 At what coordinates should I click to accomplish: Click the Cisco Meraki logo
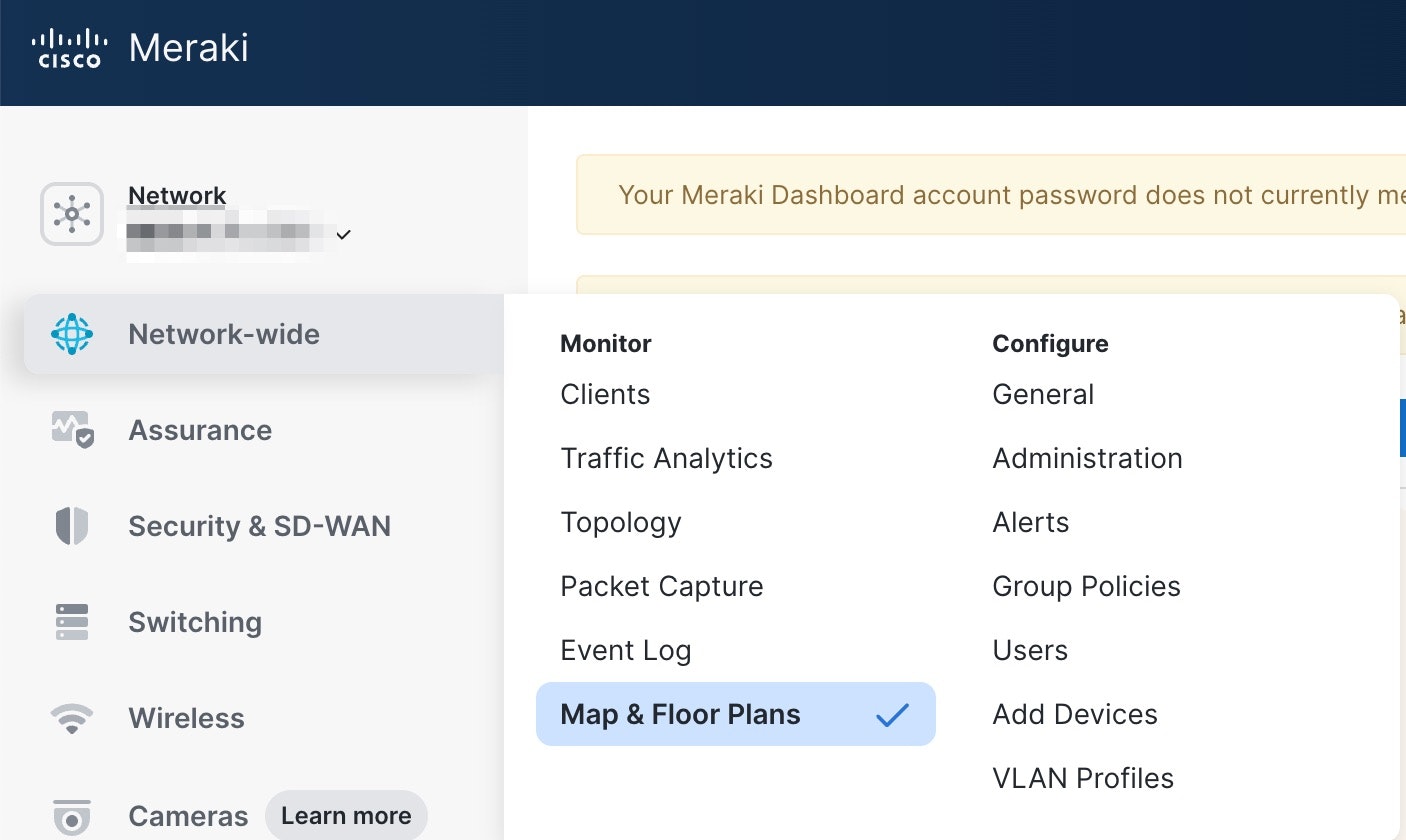[140, 48]
